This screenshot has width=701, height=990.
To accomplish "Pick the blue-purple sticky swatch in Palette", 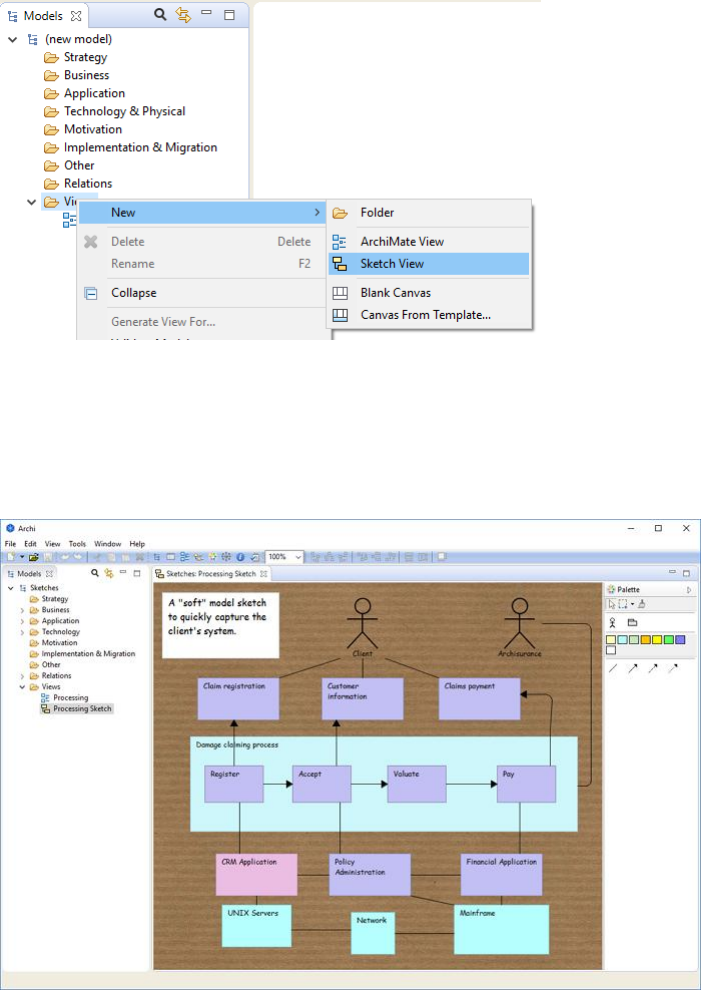I will (680, 640).
